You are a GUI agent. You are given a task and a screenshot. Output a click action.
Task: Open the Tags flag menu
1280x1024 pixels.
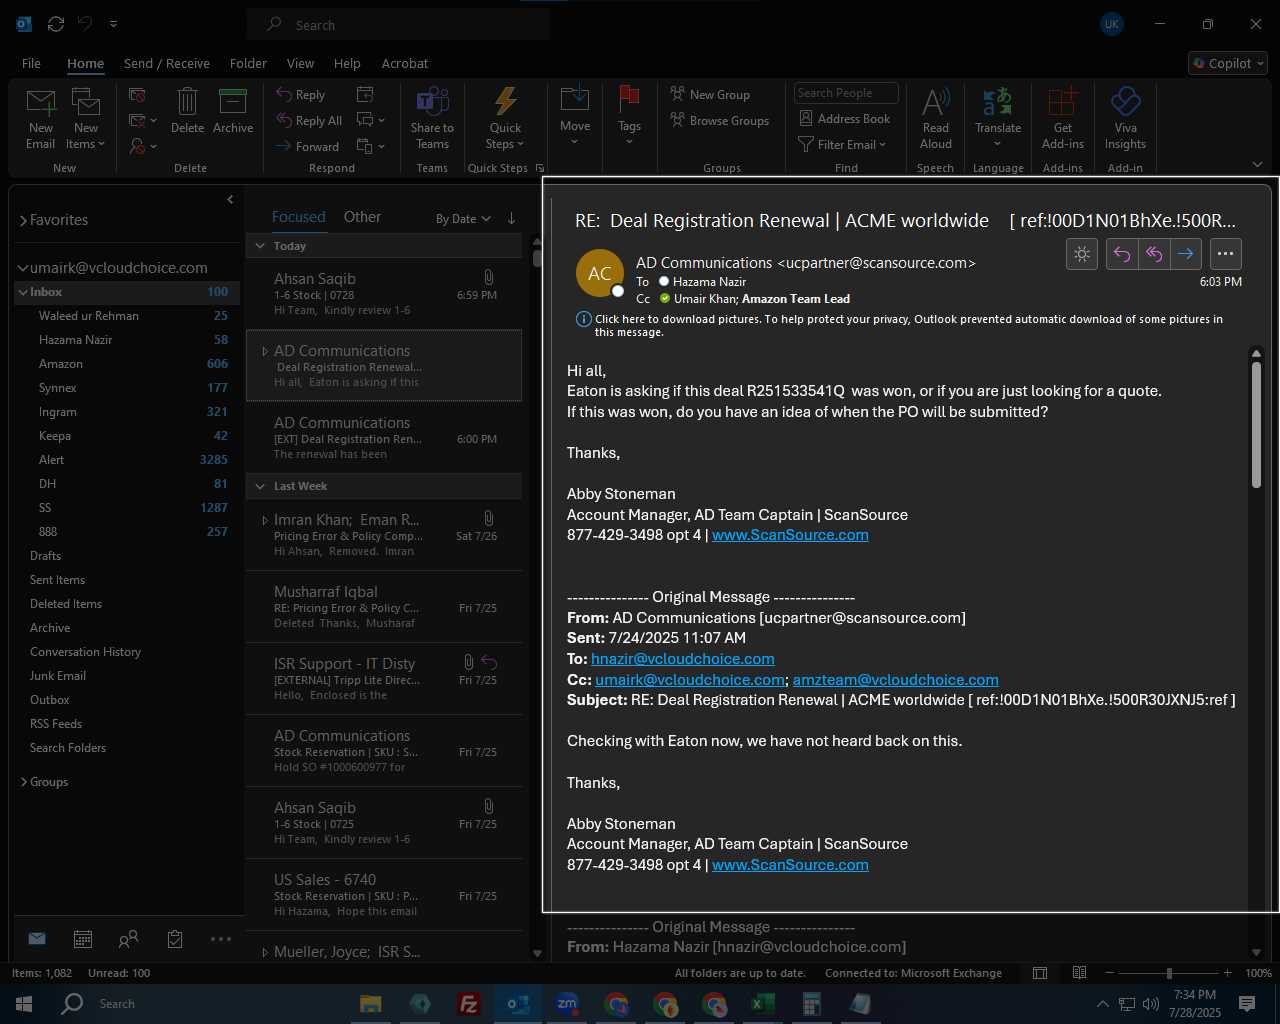(x=629, y=117)
